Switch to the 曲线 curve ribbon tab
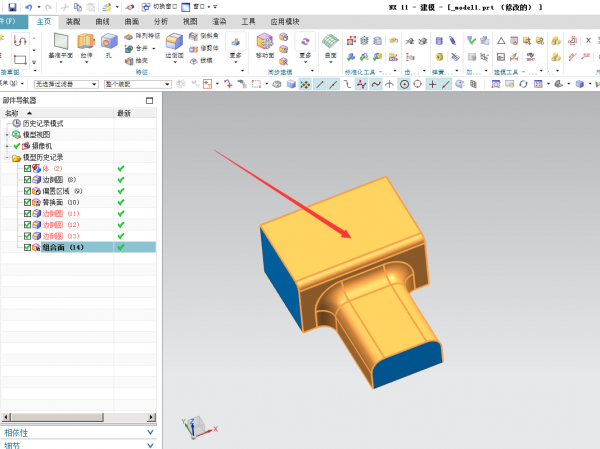 point(102,22)
